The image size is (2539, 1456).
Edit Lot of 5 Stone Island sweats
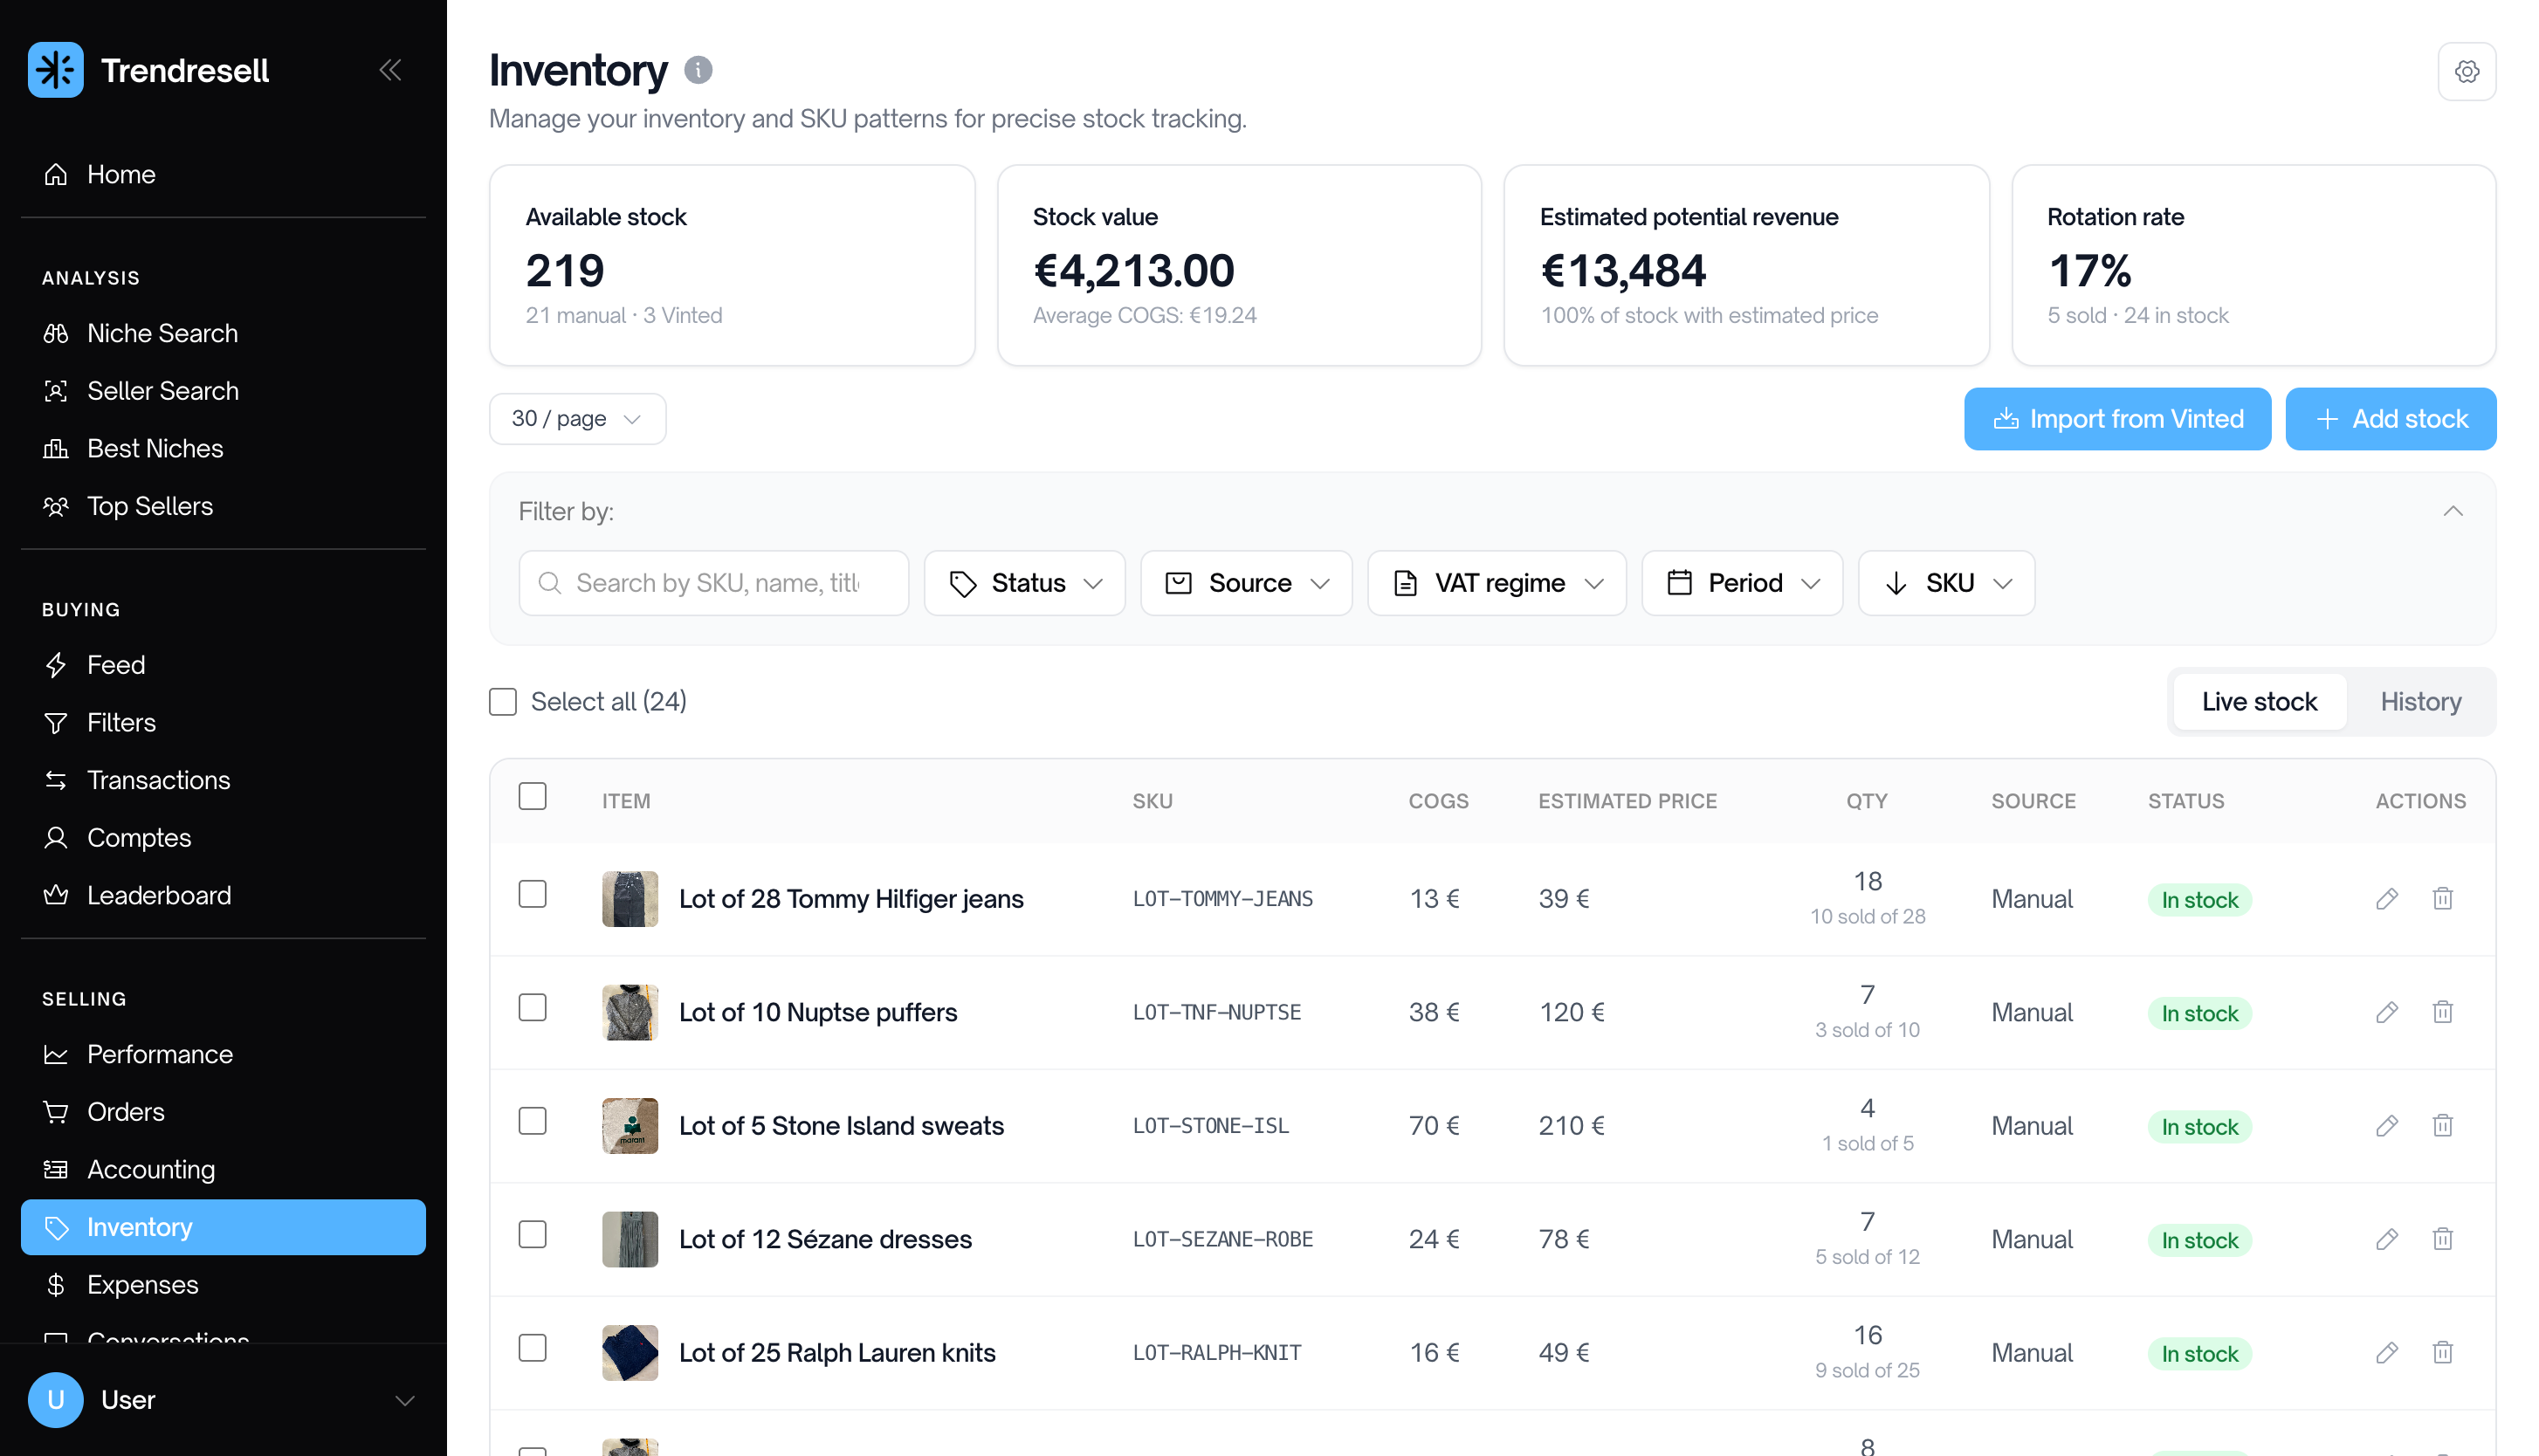[2386, 1126]
